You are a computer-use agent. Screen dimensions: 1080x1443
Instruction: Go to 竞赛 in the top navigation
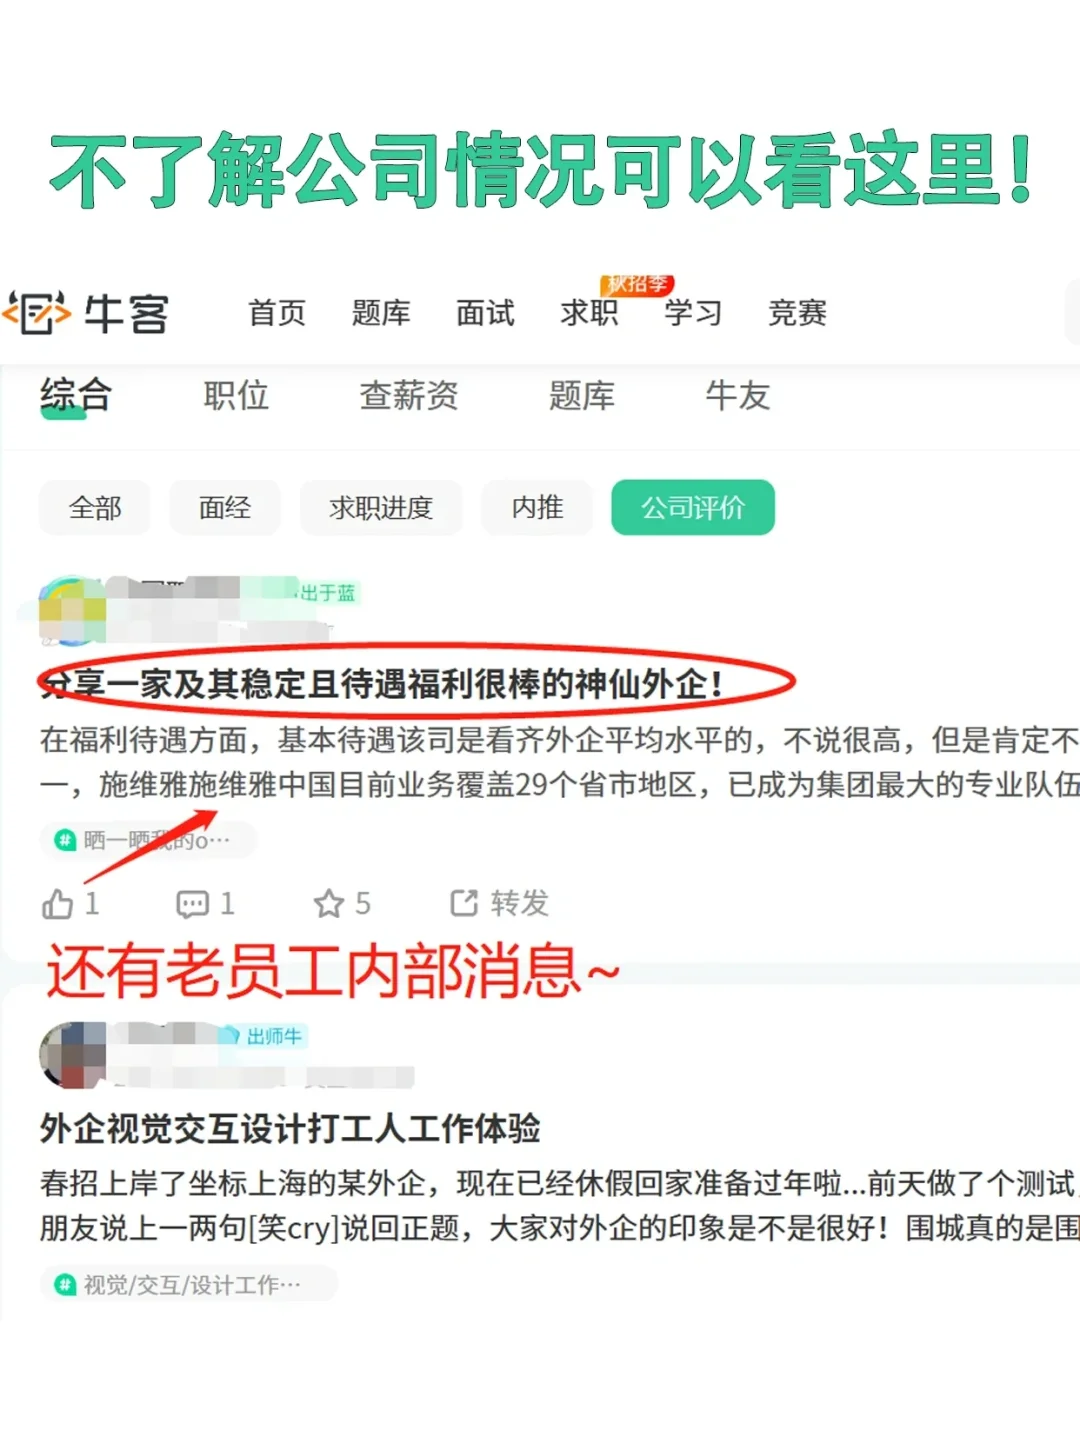click(x=797, y=313)
